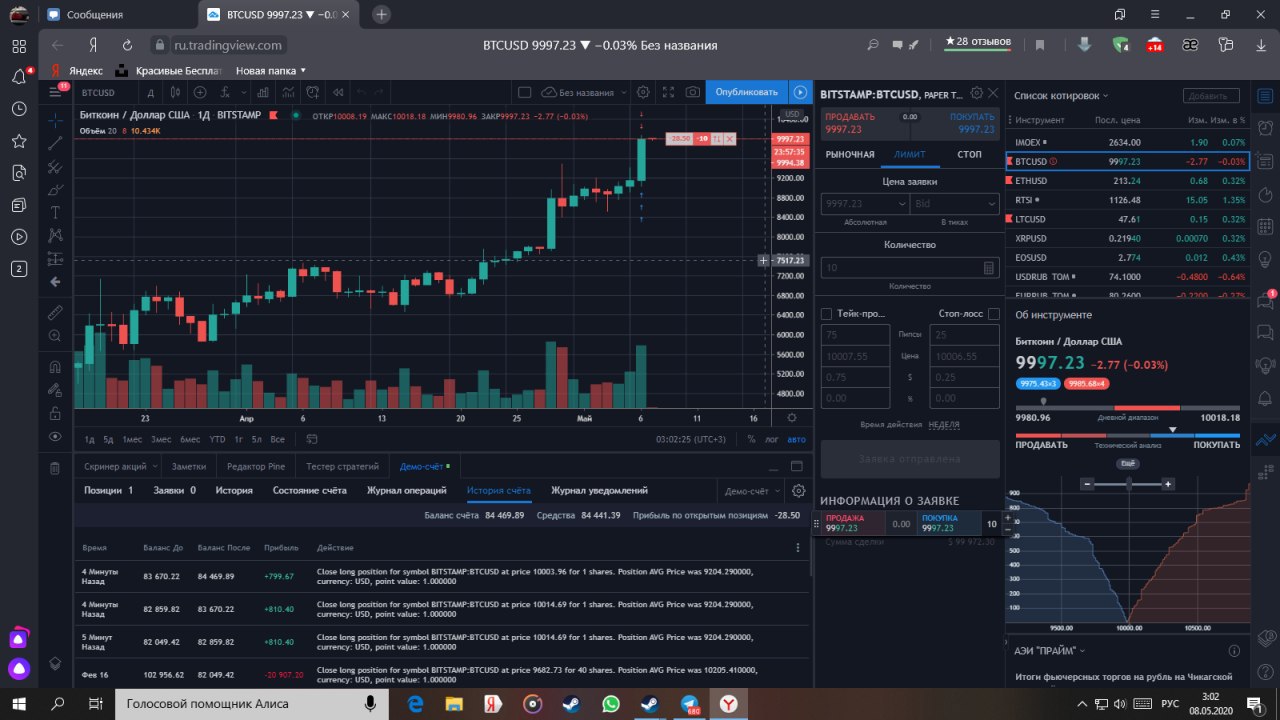The width and height of the screenshot is (1280, 720).
Task: Click the Количество quantity input field
Action: coord(910,267)
